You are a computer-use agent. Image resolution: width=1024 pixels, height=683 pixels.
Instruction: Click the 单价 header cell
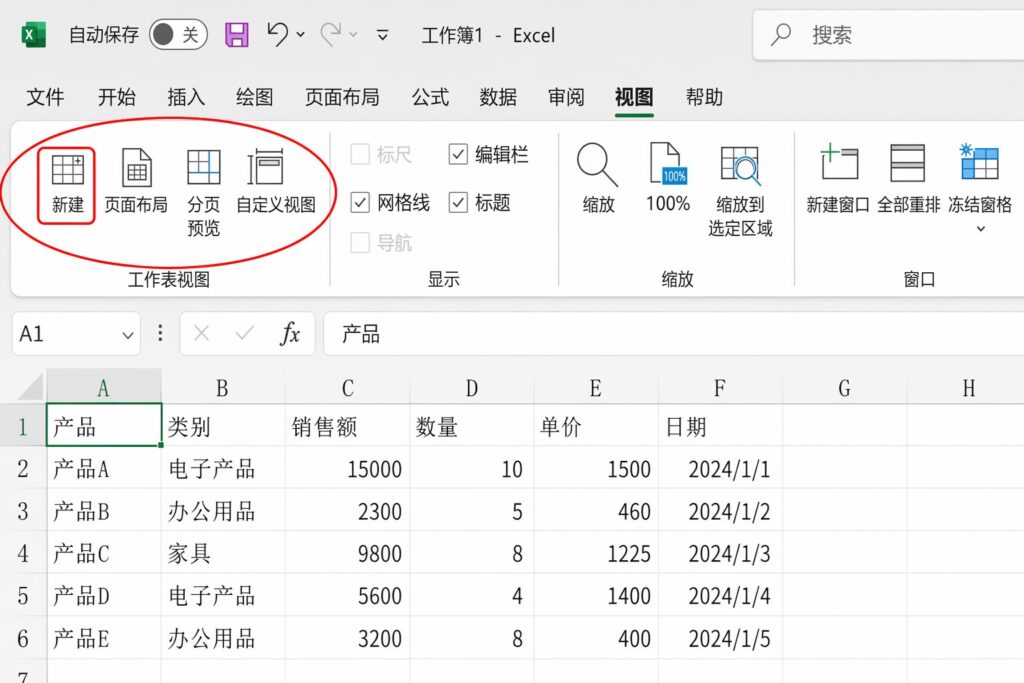click(596, 425)
